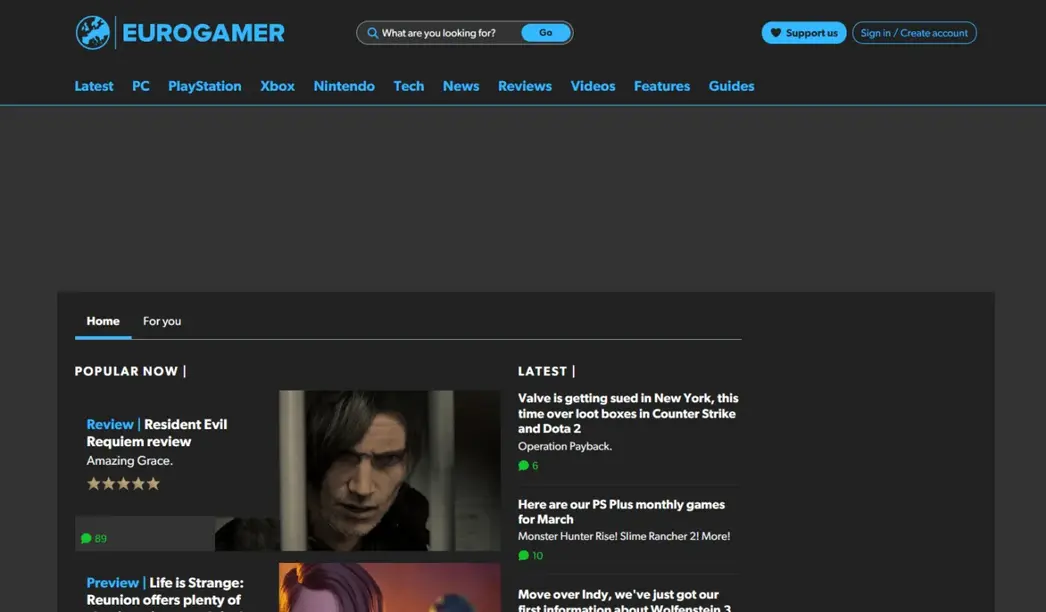Click the five-star rating on Resident Evil review

coord(123,484)
